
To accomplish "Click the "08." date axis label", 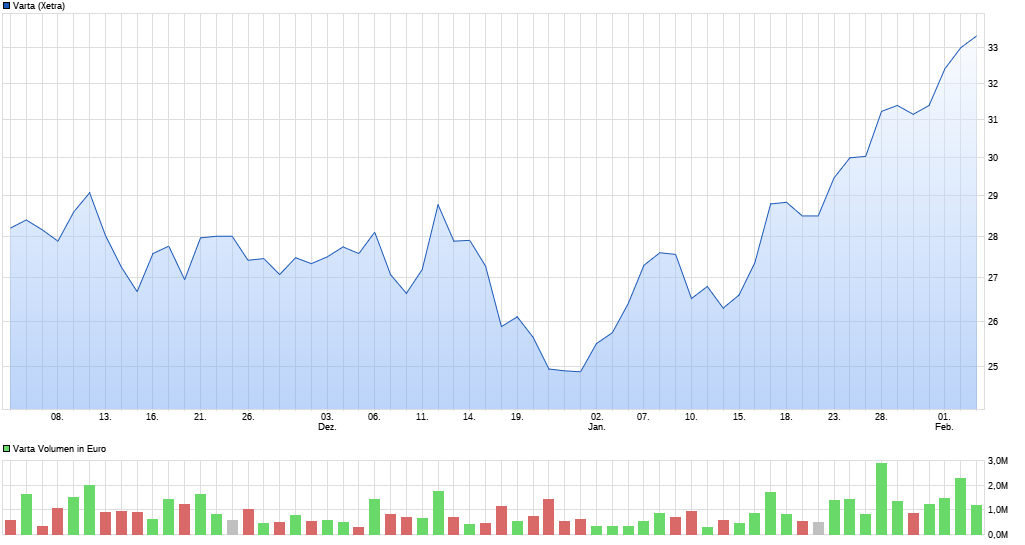I will pos(58,416).
